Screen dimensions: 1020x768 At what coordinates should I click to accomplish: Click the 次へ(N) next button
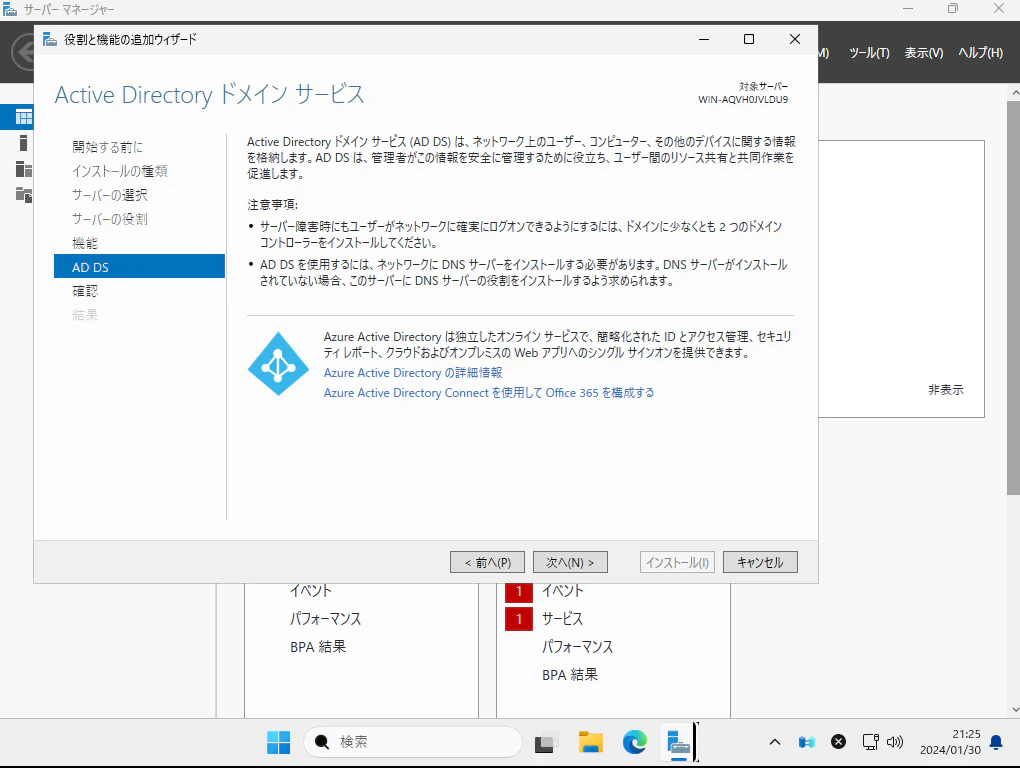click(x=570, y=563)
